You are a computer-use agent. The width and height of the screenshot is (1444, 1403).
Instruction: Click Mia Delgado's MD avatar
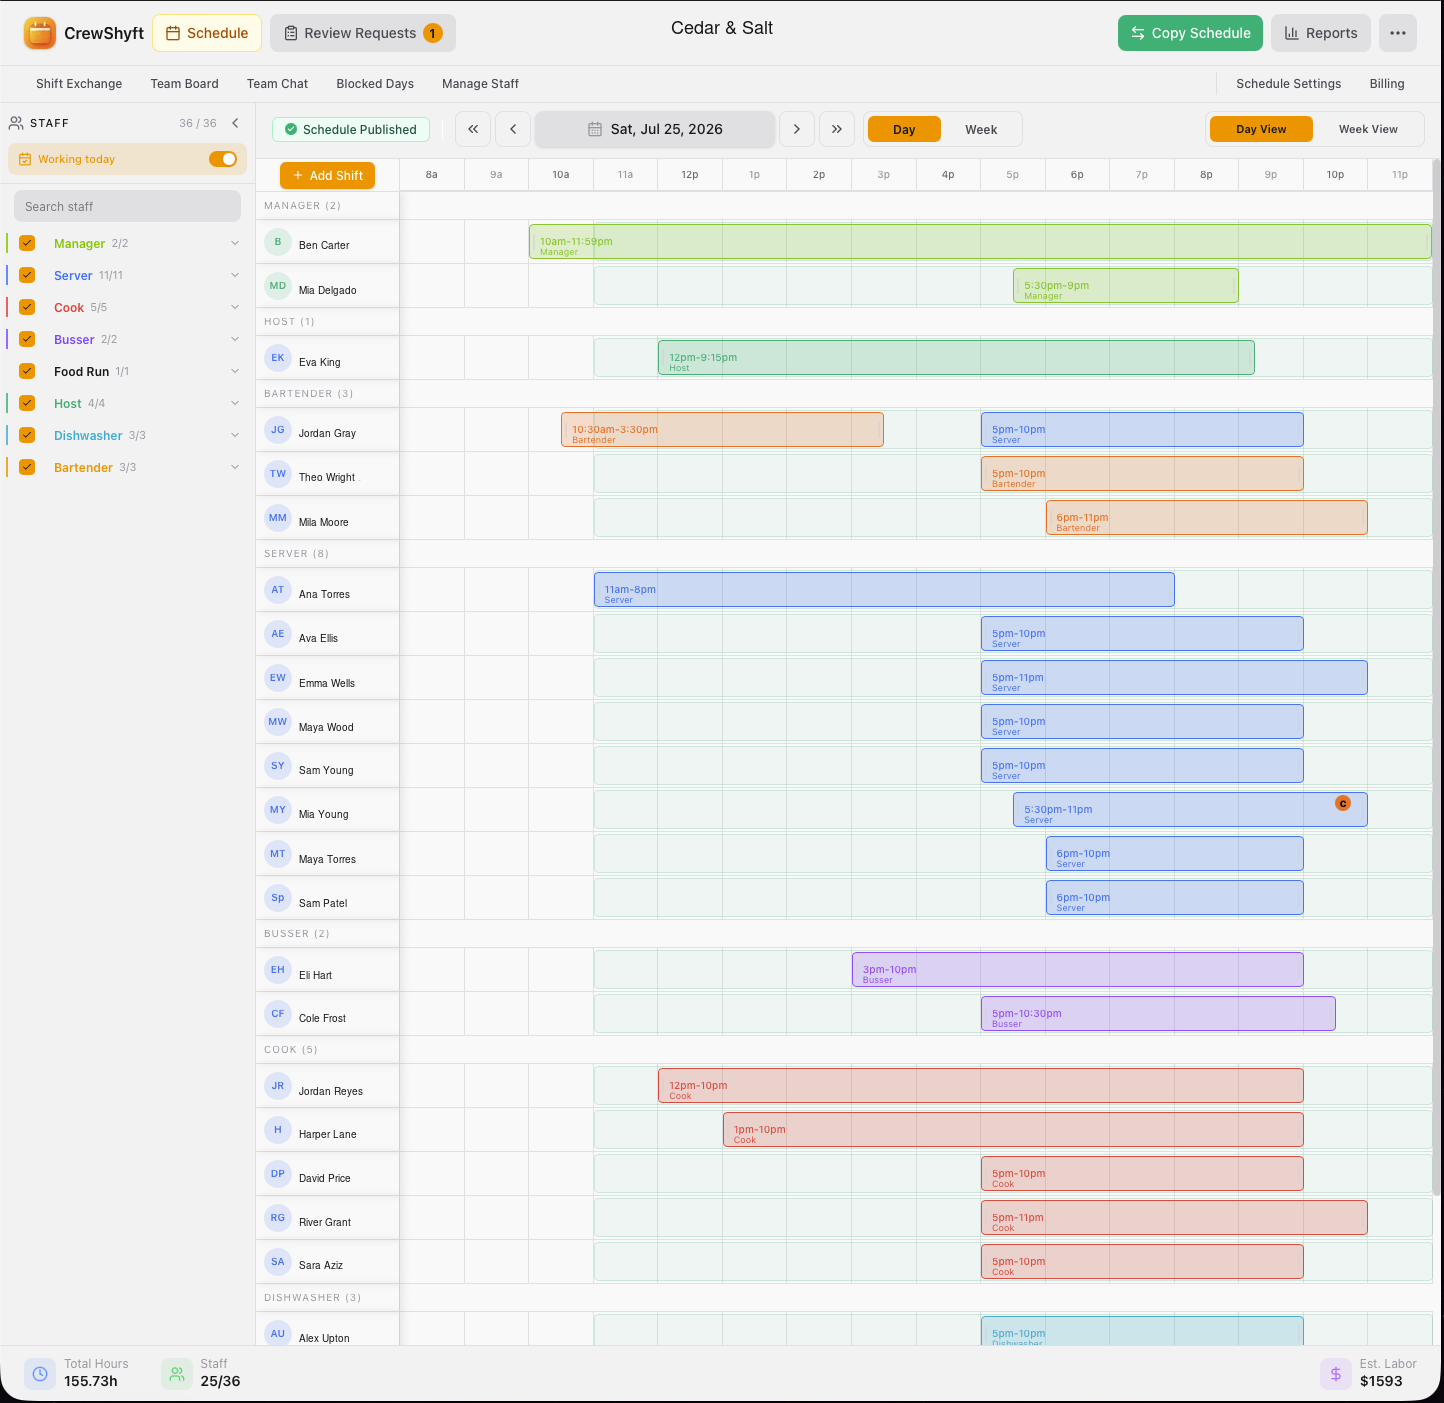pyautogui.click(x=278, y=286)
